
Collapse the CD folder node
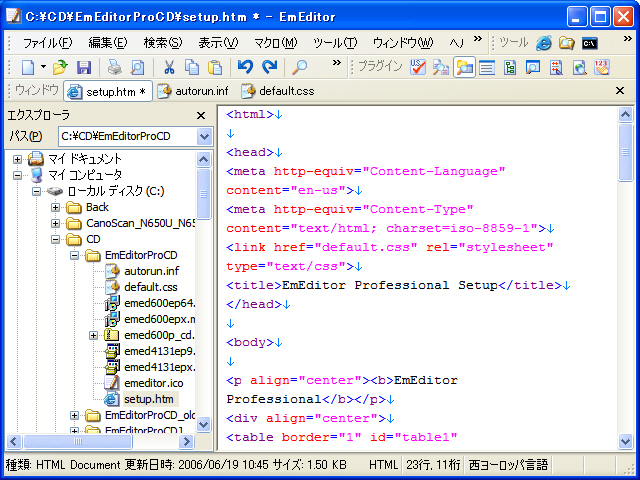(x=55, y=239)
